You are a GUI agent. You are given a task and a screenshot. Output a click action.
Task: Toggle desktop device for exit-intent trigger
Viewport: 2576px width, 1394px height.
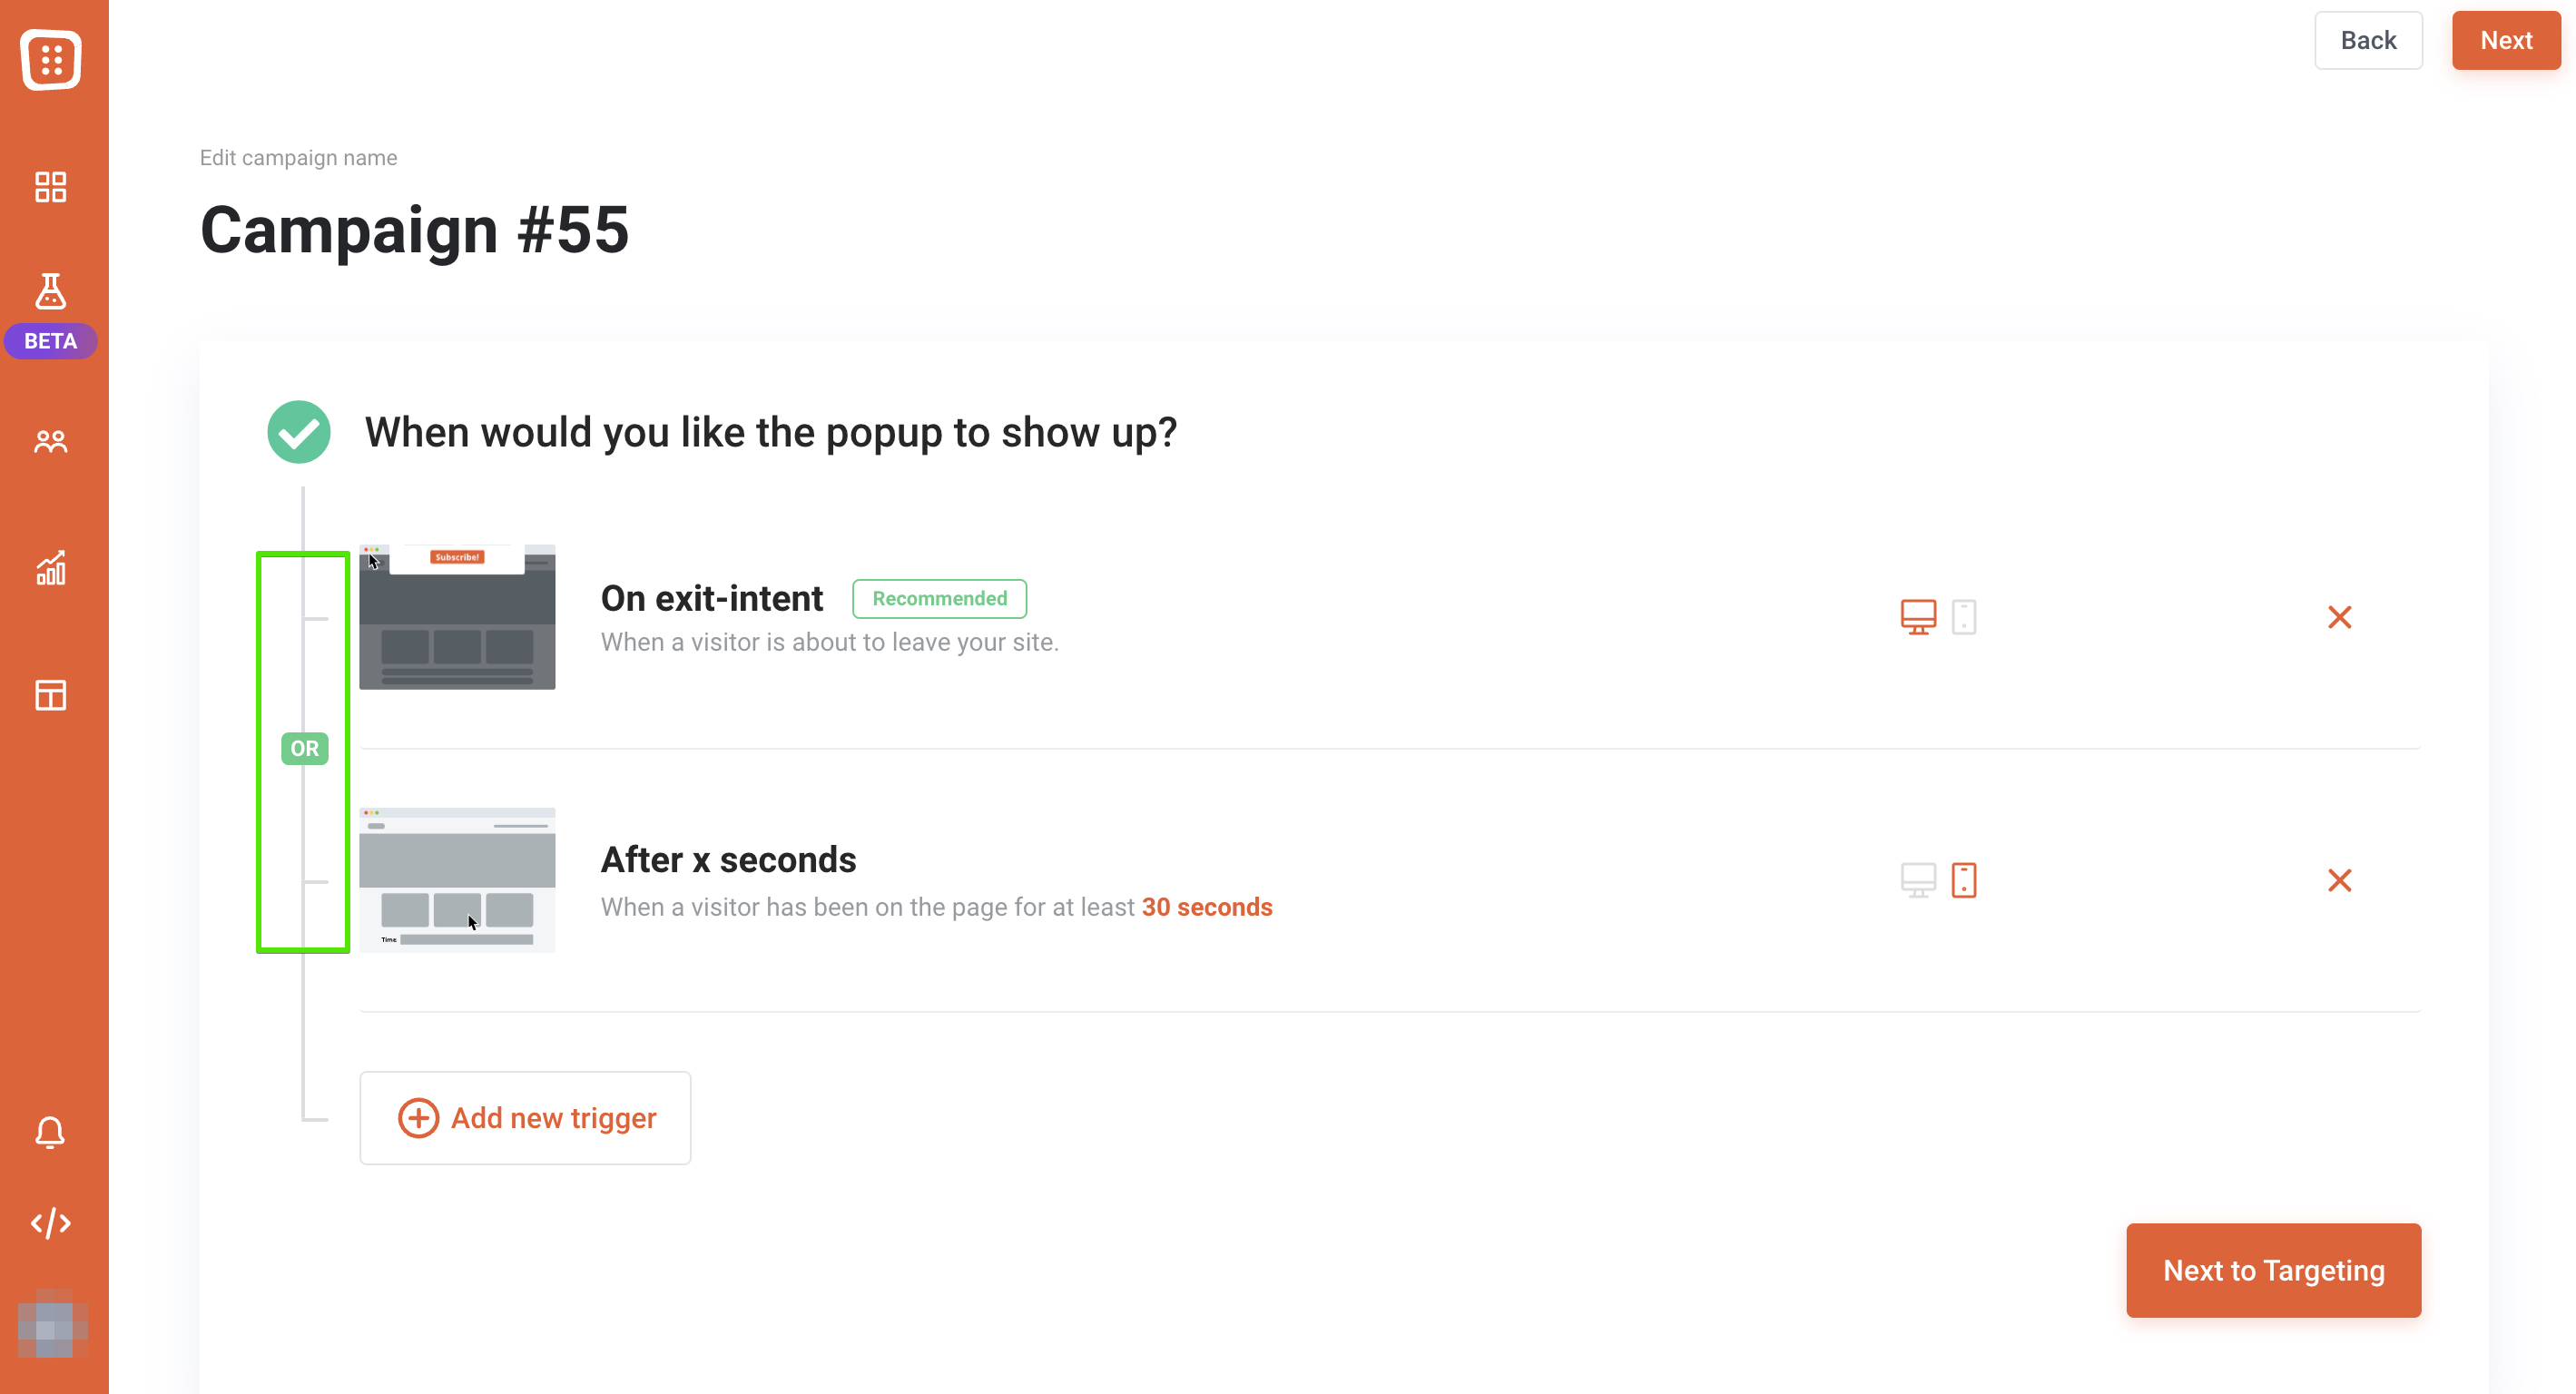1918,617
